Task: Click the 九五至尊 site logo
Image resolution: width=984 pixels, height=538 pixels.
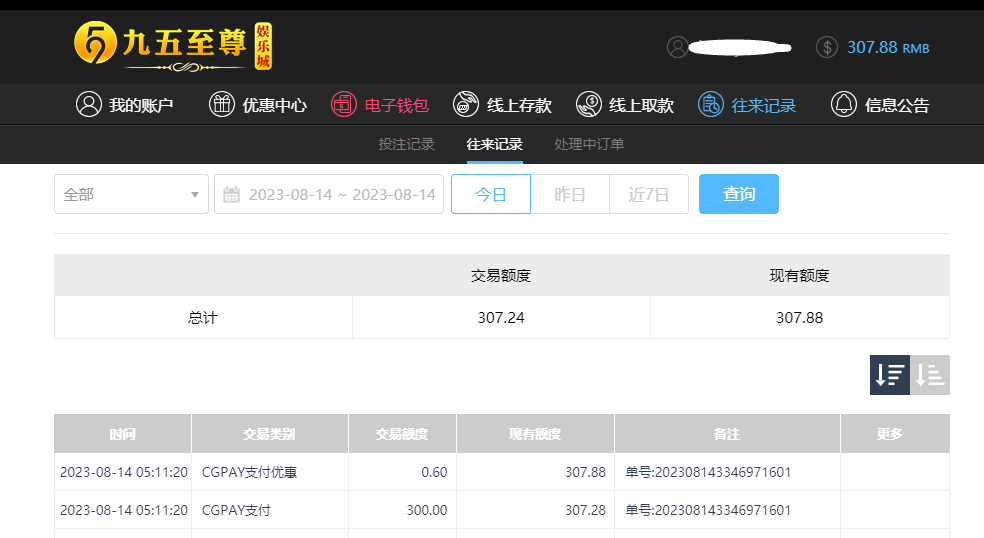Action: (x=173, y=46)
